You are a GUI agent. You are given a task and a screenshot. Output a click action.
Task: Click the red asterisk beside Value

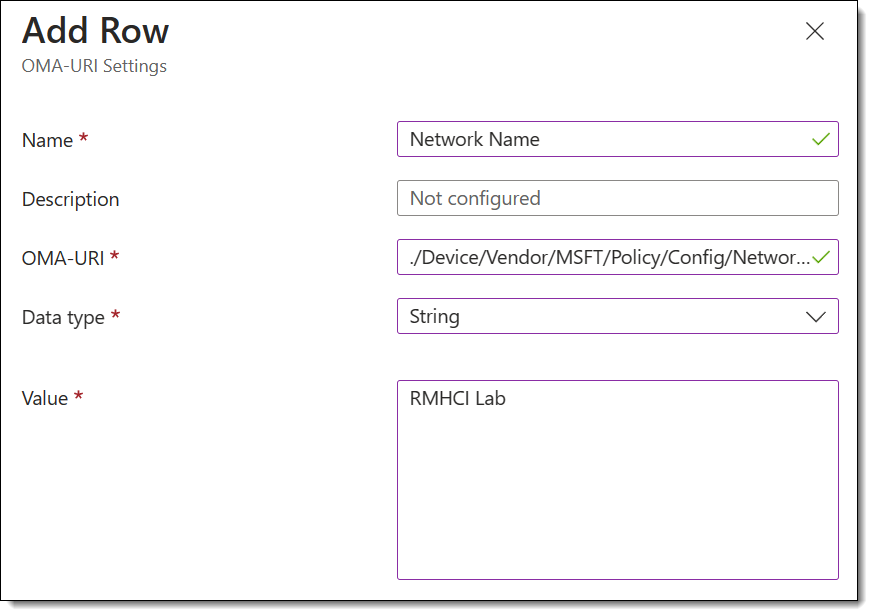click(79, 395)
